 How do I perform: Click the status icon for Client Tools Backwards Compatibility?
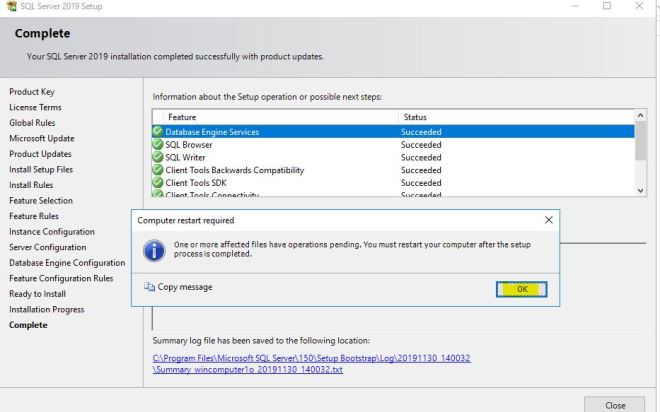157,170
